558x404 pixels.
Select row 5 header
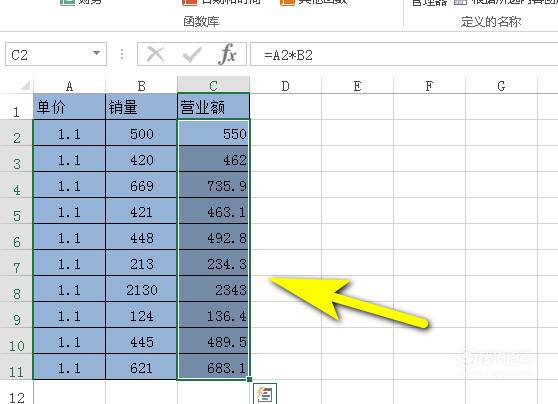click(x=16, y=211)
